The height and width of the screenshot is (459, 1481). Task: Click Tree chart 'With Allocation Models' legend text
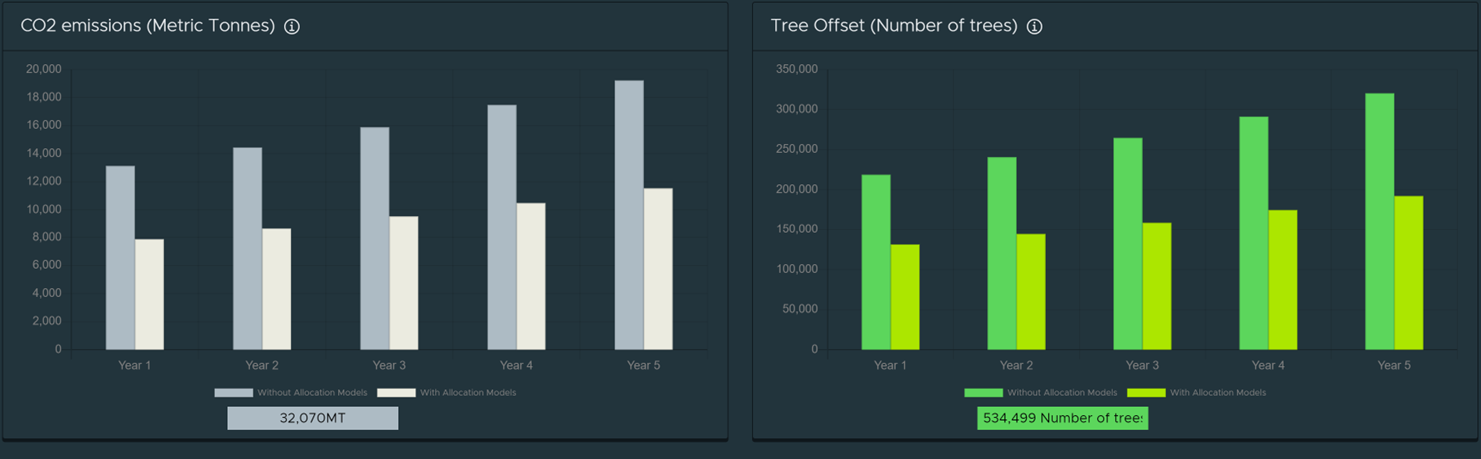click(x=1218, y=393)
